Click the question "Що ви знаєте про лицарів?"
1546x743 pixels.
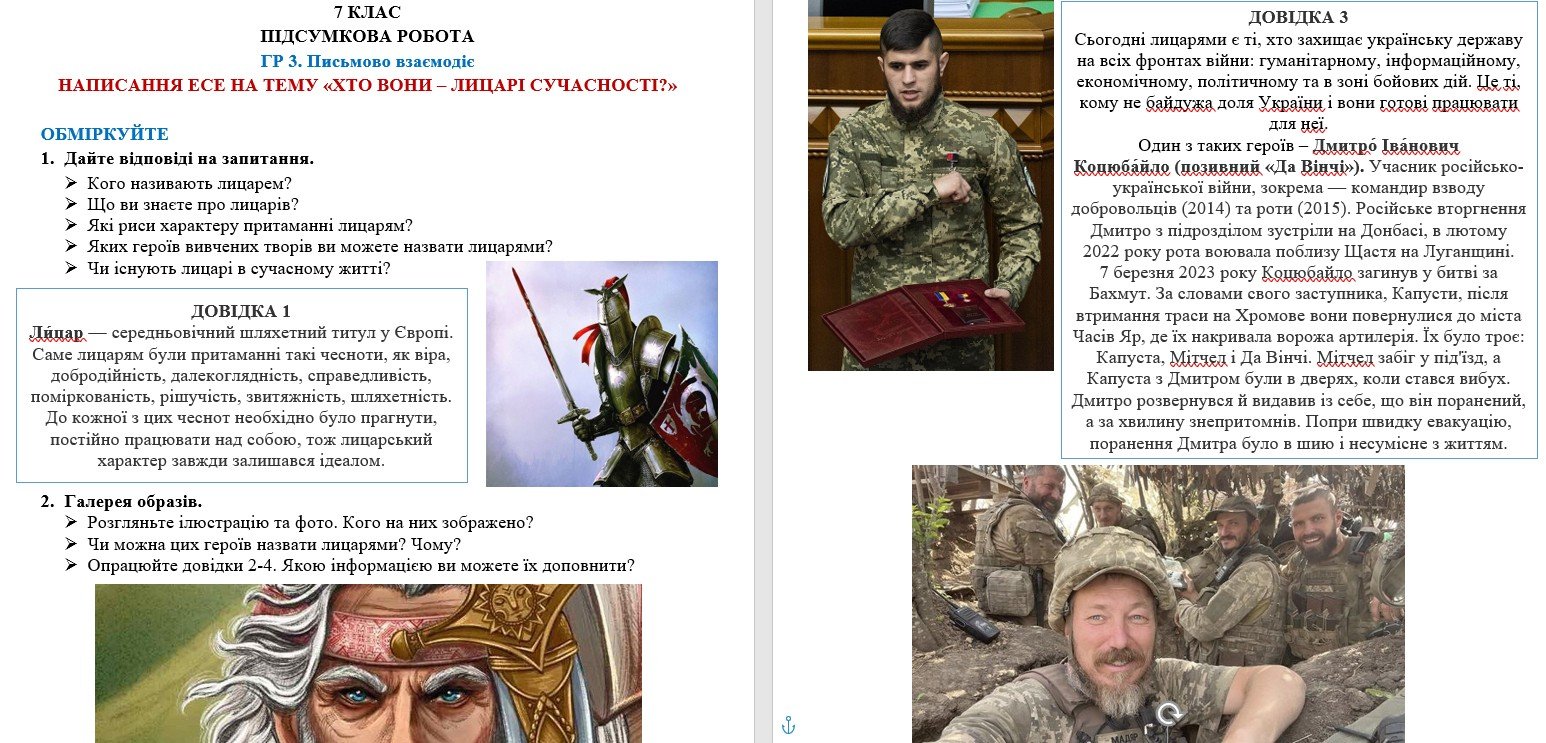tap(195, 205)
